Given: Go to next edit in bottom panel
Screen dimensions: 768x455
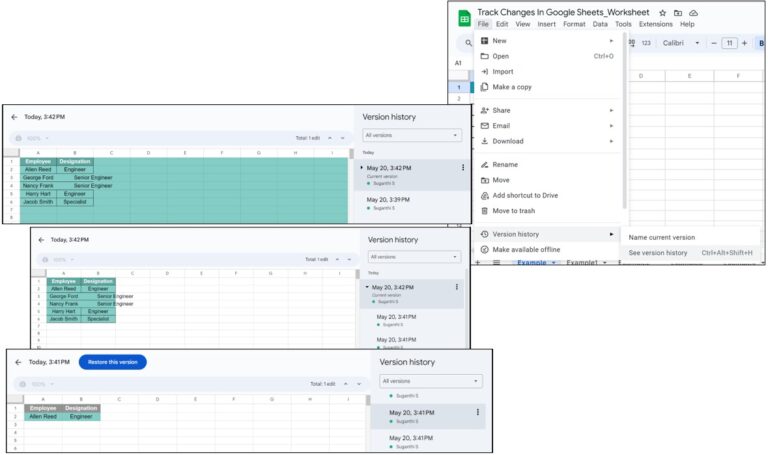Looking at the screenshot, I should click(x=359, y=384).
